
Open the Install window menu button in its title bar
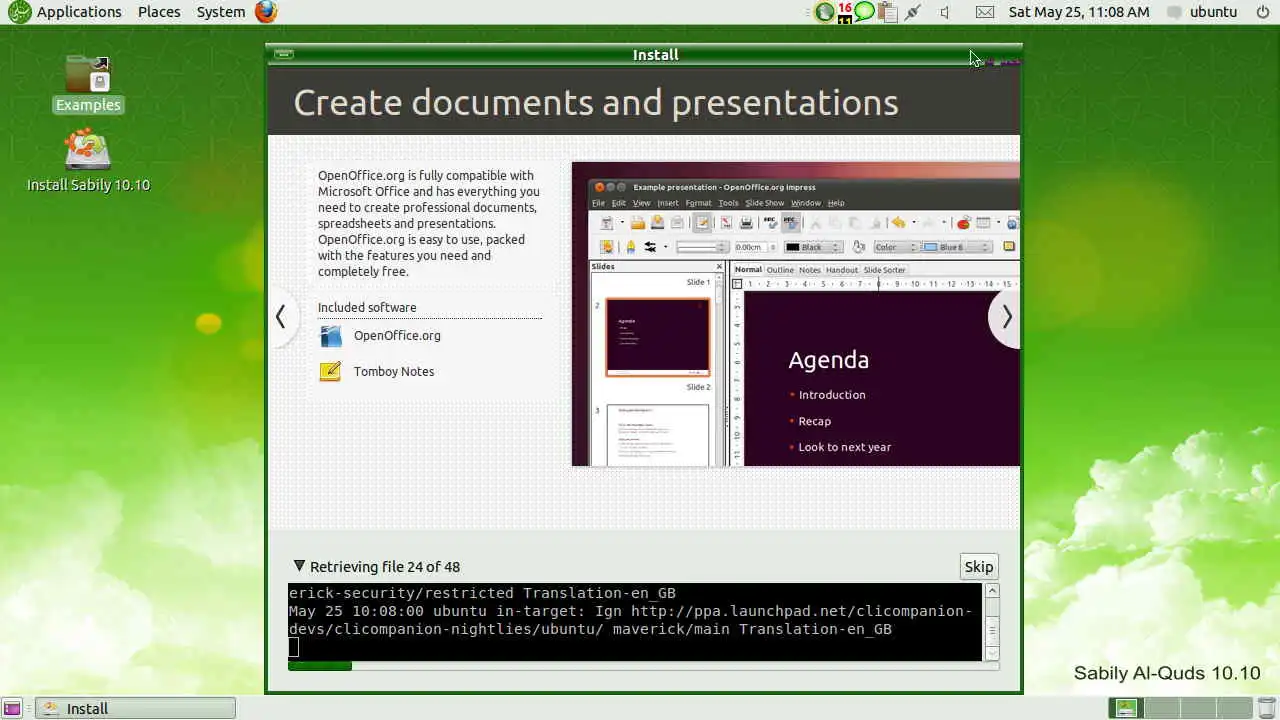pyautogui.click(x=284, y=54)
